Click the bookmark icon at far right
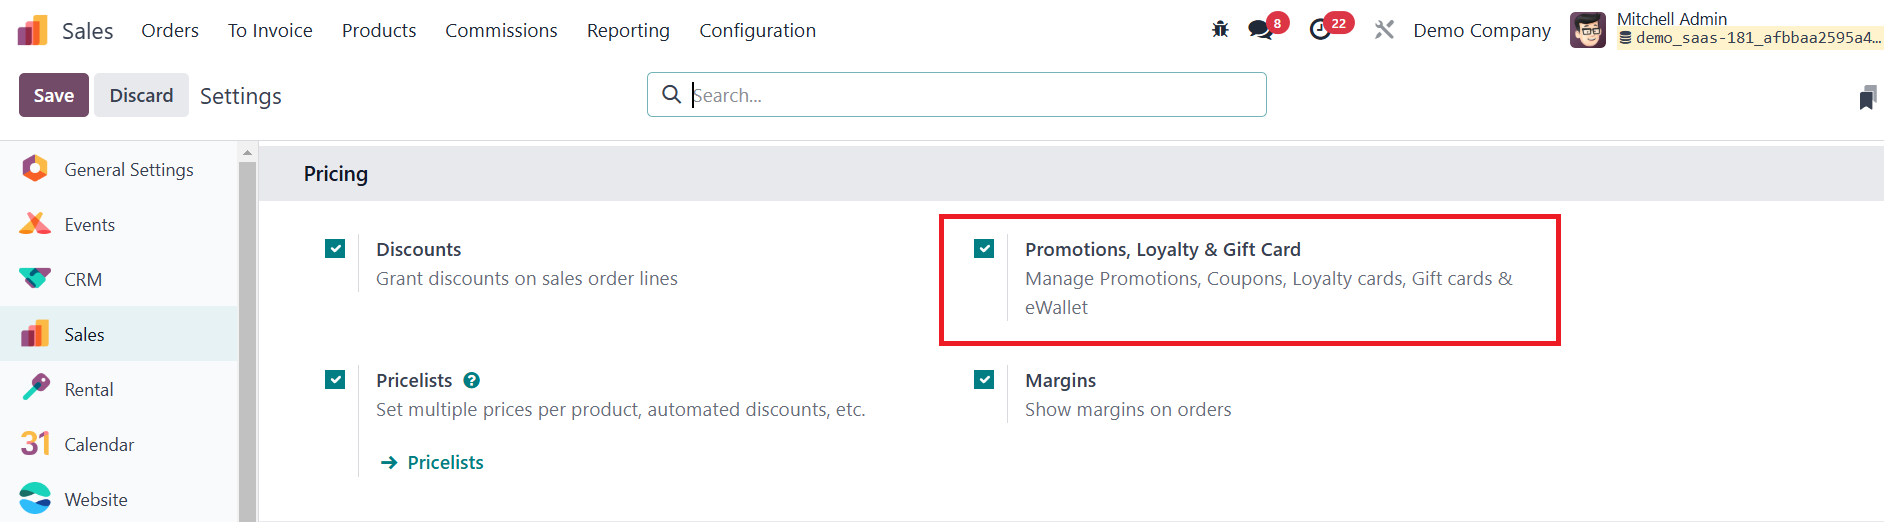 1867,97
